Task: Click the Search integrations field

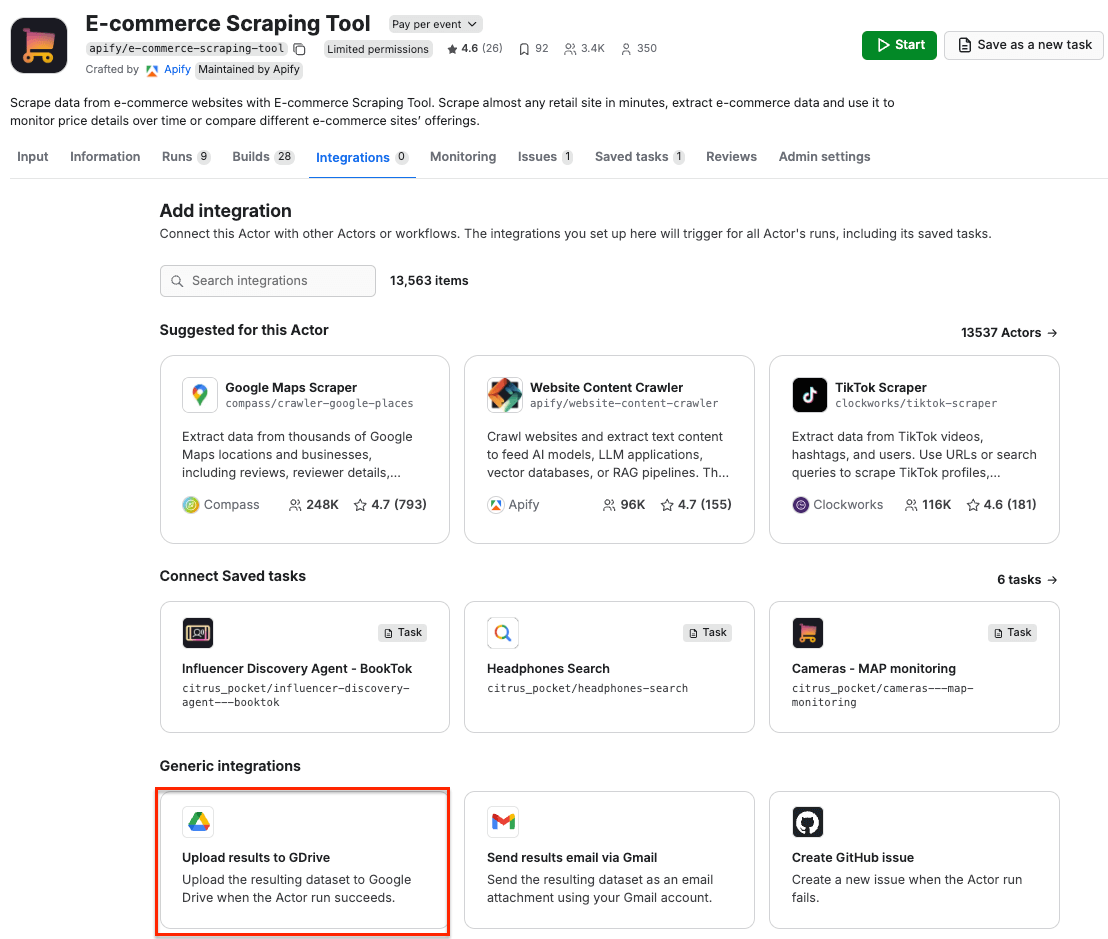Action: pos(267,281)
